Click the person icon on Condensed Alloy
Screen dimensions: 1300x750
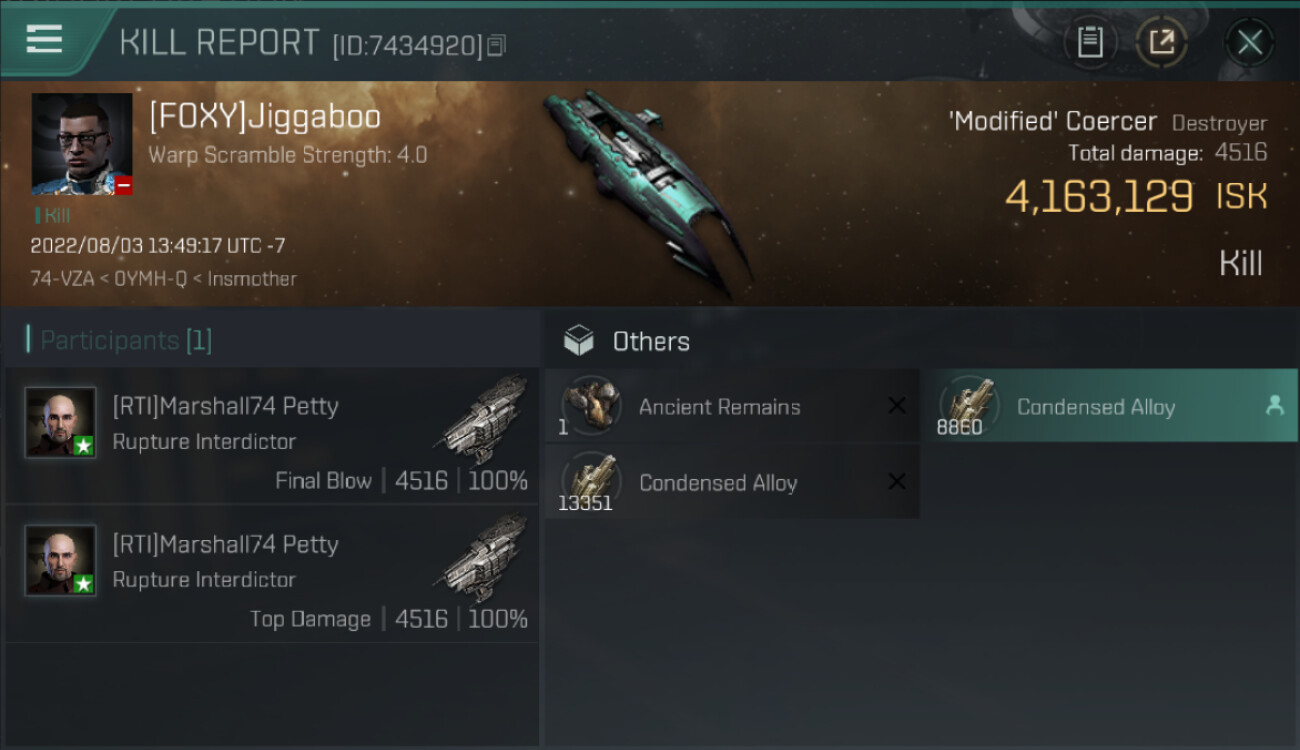(1274, 405)
